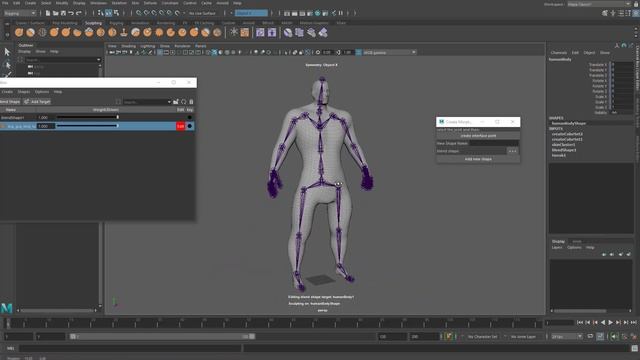Click the "<<<" button beside blend shape field
Image resolution: width=640 pixels, height=360 pixels.
click(513, 151)
